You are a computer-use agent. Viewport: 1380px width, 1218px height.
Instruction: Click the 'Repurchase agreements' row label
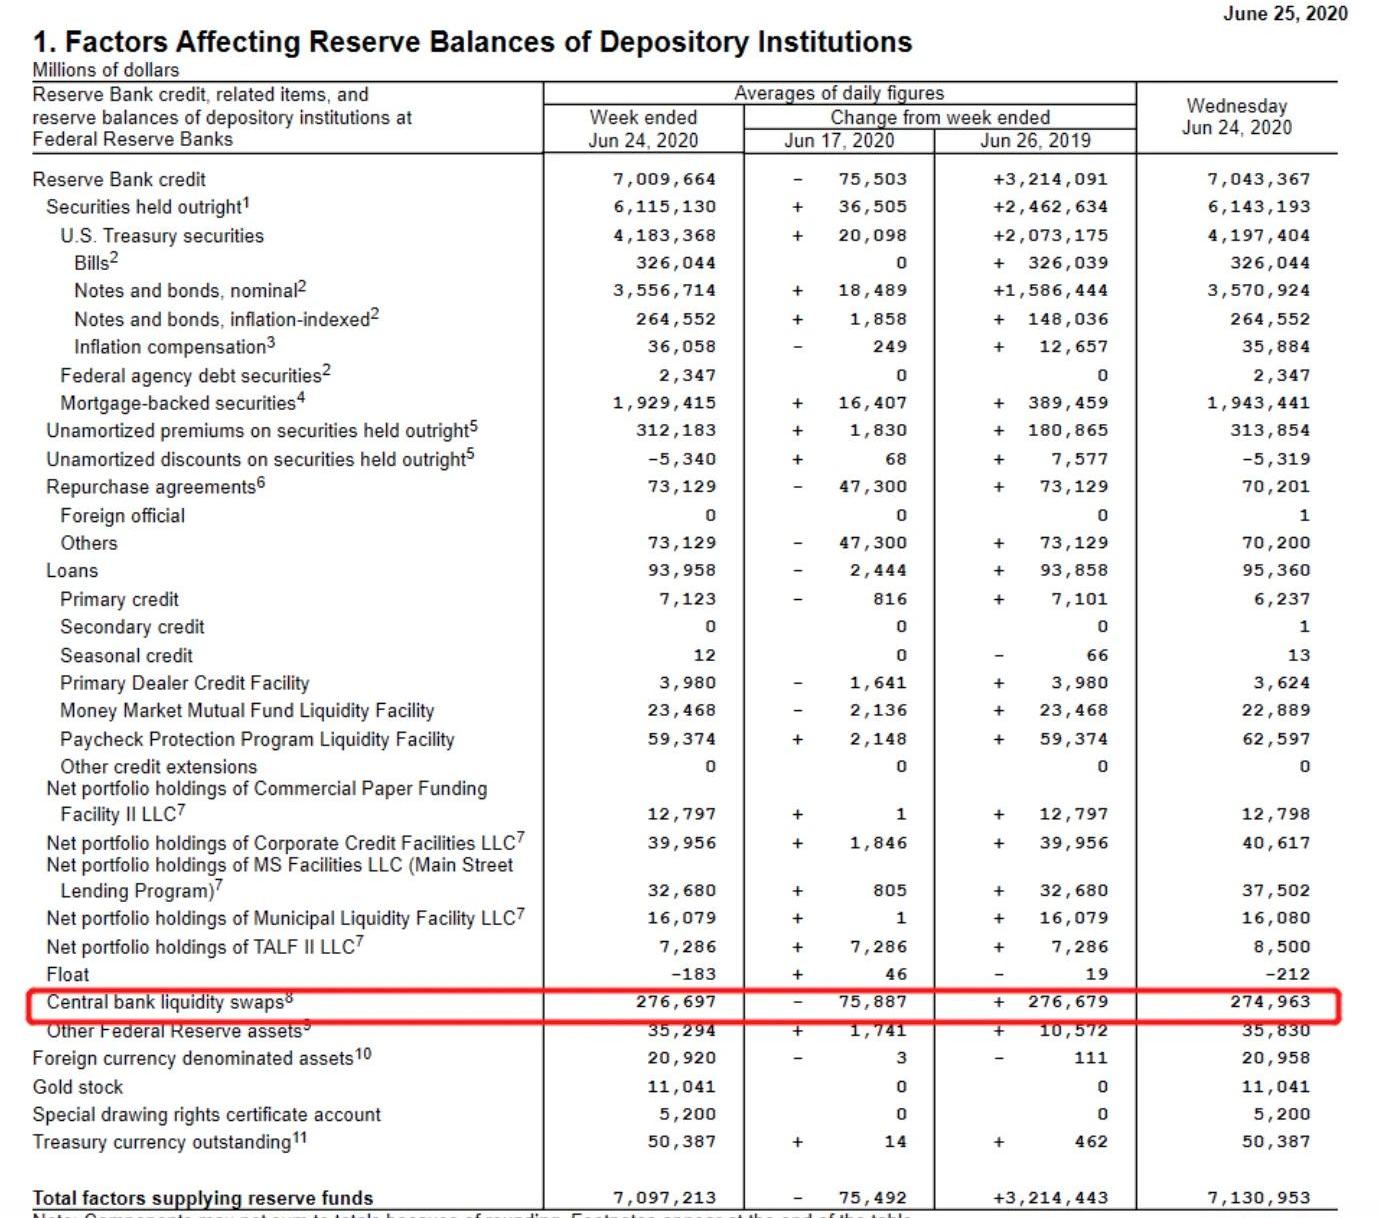coord(151,487)
